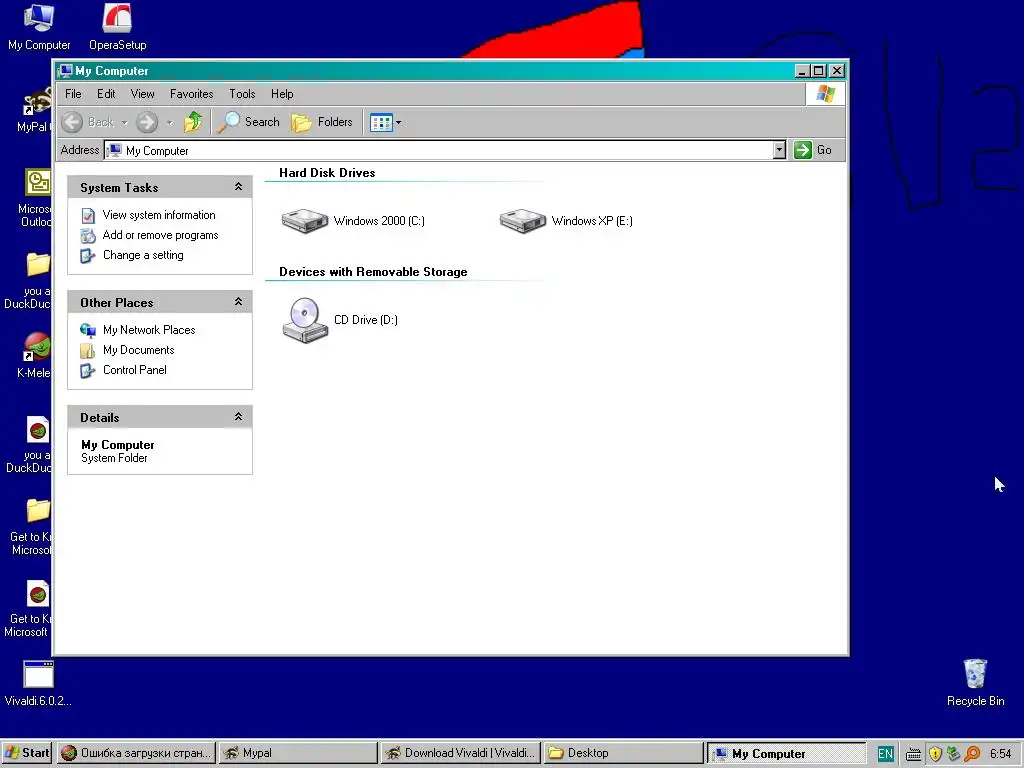Open the address bar dropdown
The width and height of the screenshot is (1024, 768).
[x=779, y=150]
